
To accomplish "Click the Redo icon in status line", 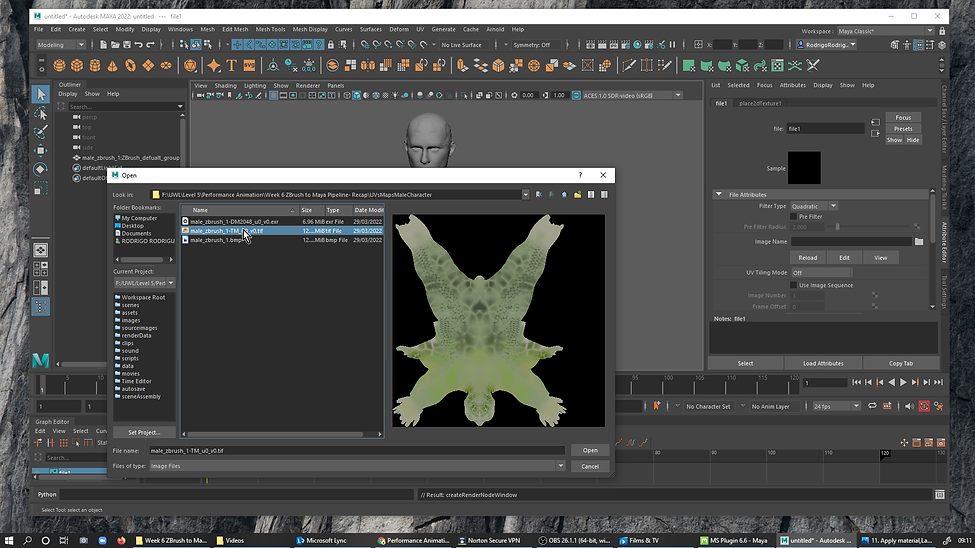I will pos(150,45).
